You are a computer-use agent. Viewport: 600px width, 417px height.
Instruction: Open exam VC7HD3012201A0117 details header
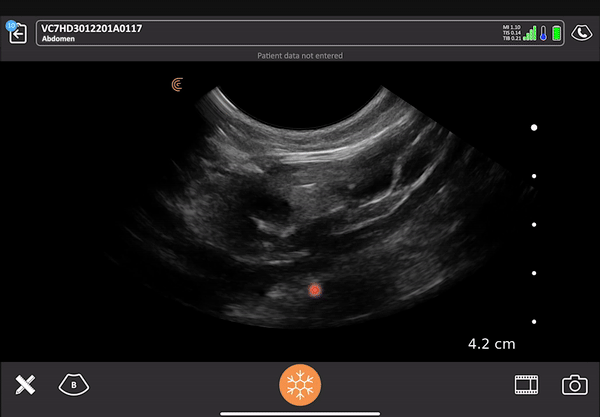(91, 28)
